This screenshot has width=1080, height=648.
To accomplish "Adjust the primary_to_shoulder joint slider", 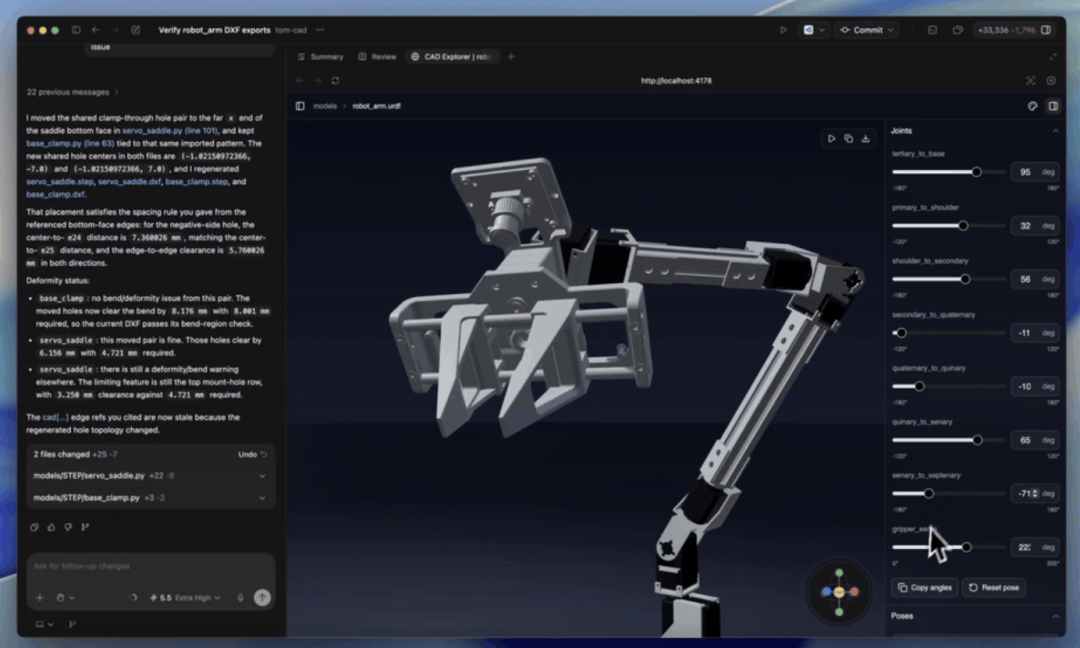I will pyautogui.click(x=963, y=225).
